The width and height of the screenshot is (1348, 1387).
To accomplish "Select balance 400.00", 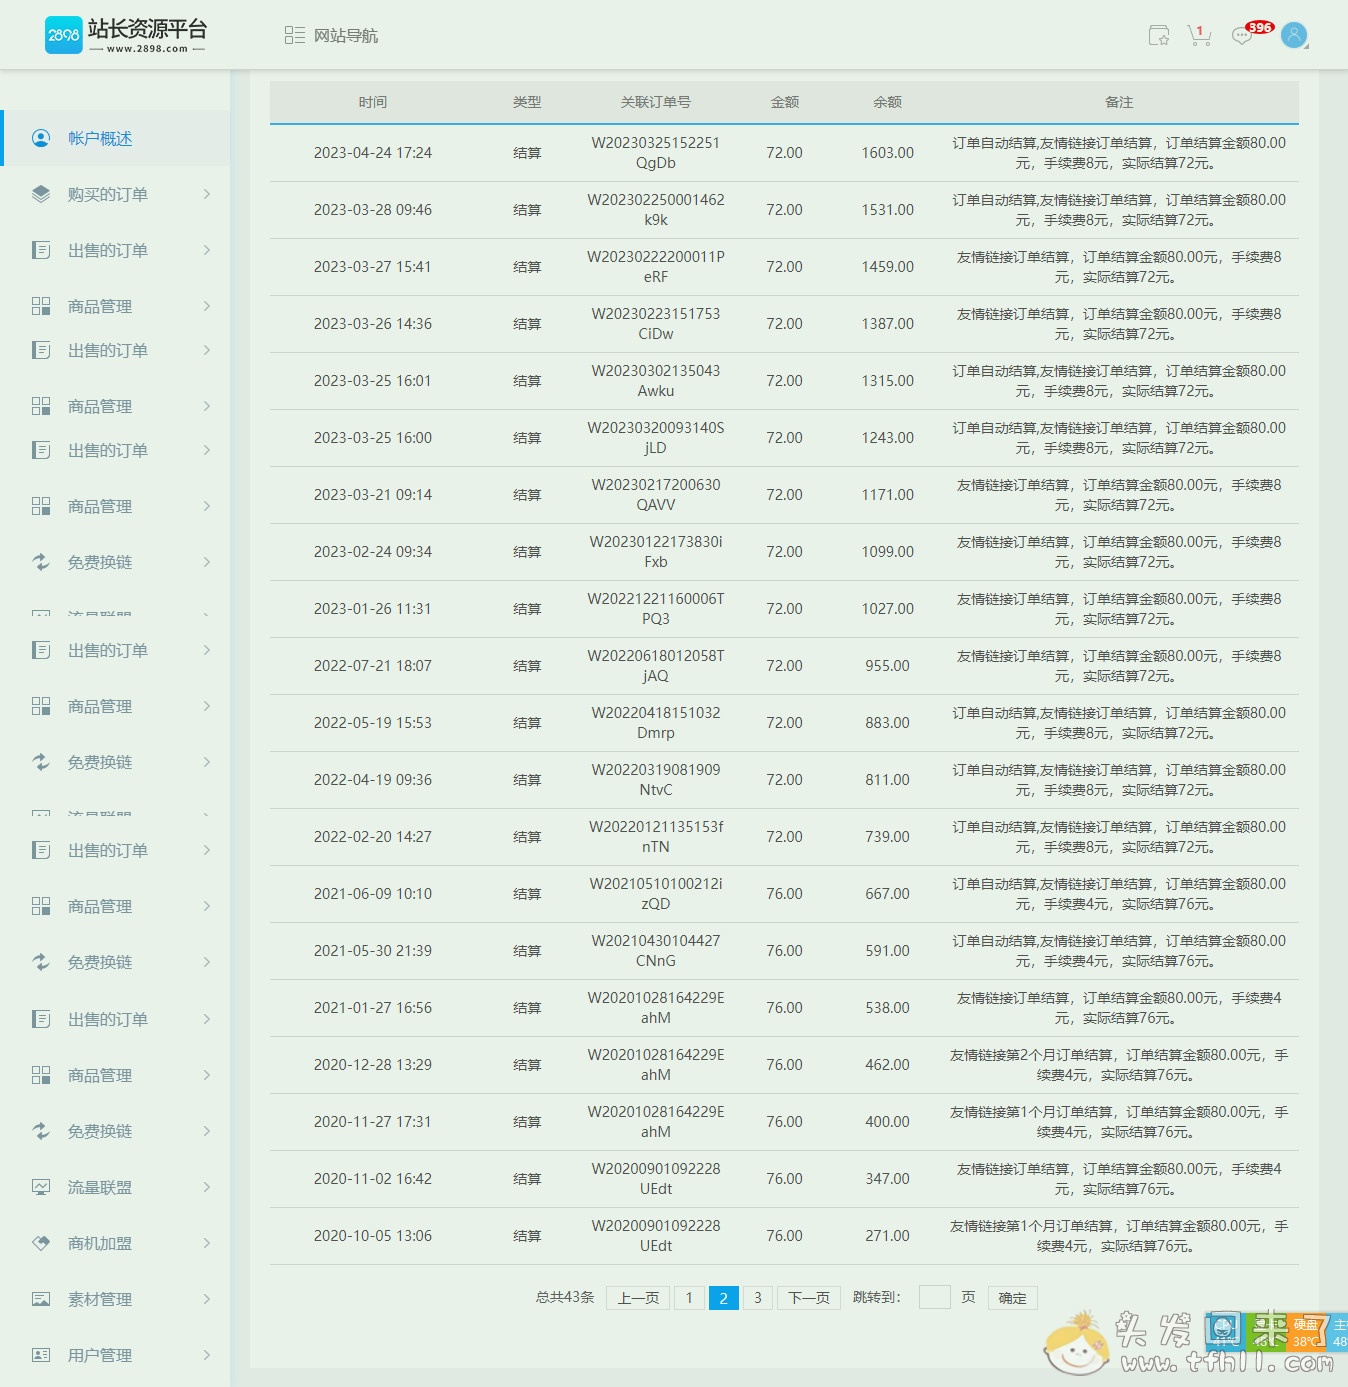I will coord(888,1122).
